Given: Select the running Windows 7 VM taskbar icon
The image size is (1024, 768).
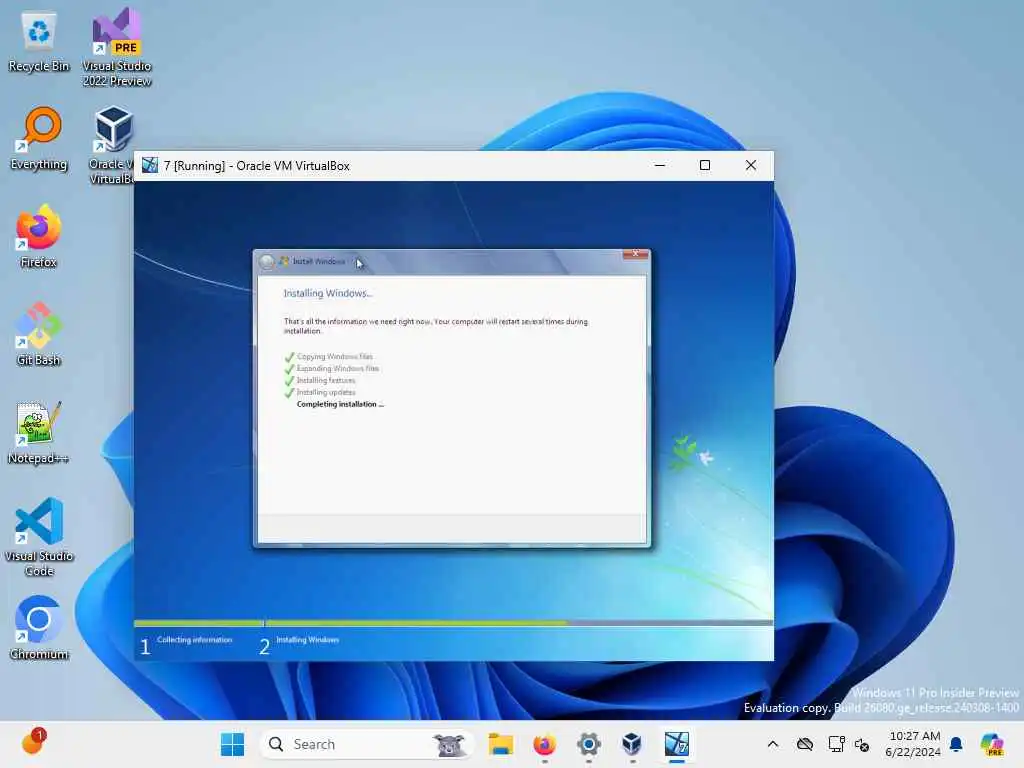Looking at the screenshot, I should click(677, 744).
